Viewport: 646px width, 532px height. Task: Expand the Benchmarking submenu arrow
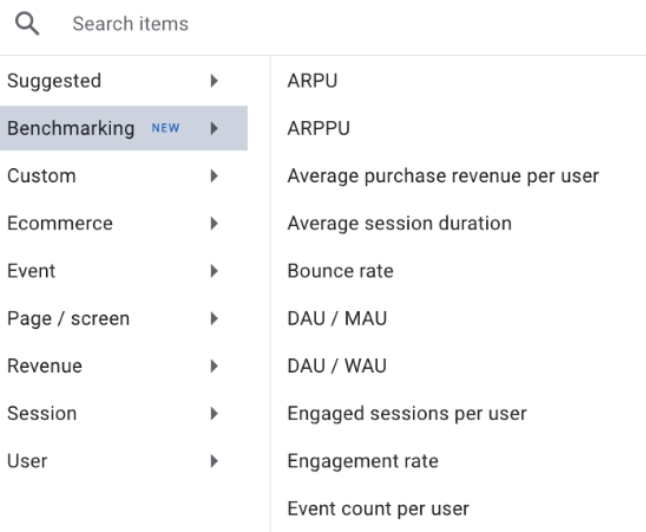214,128
